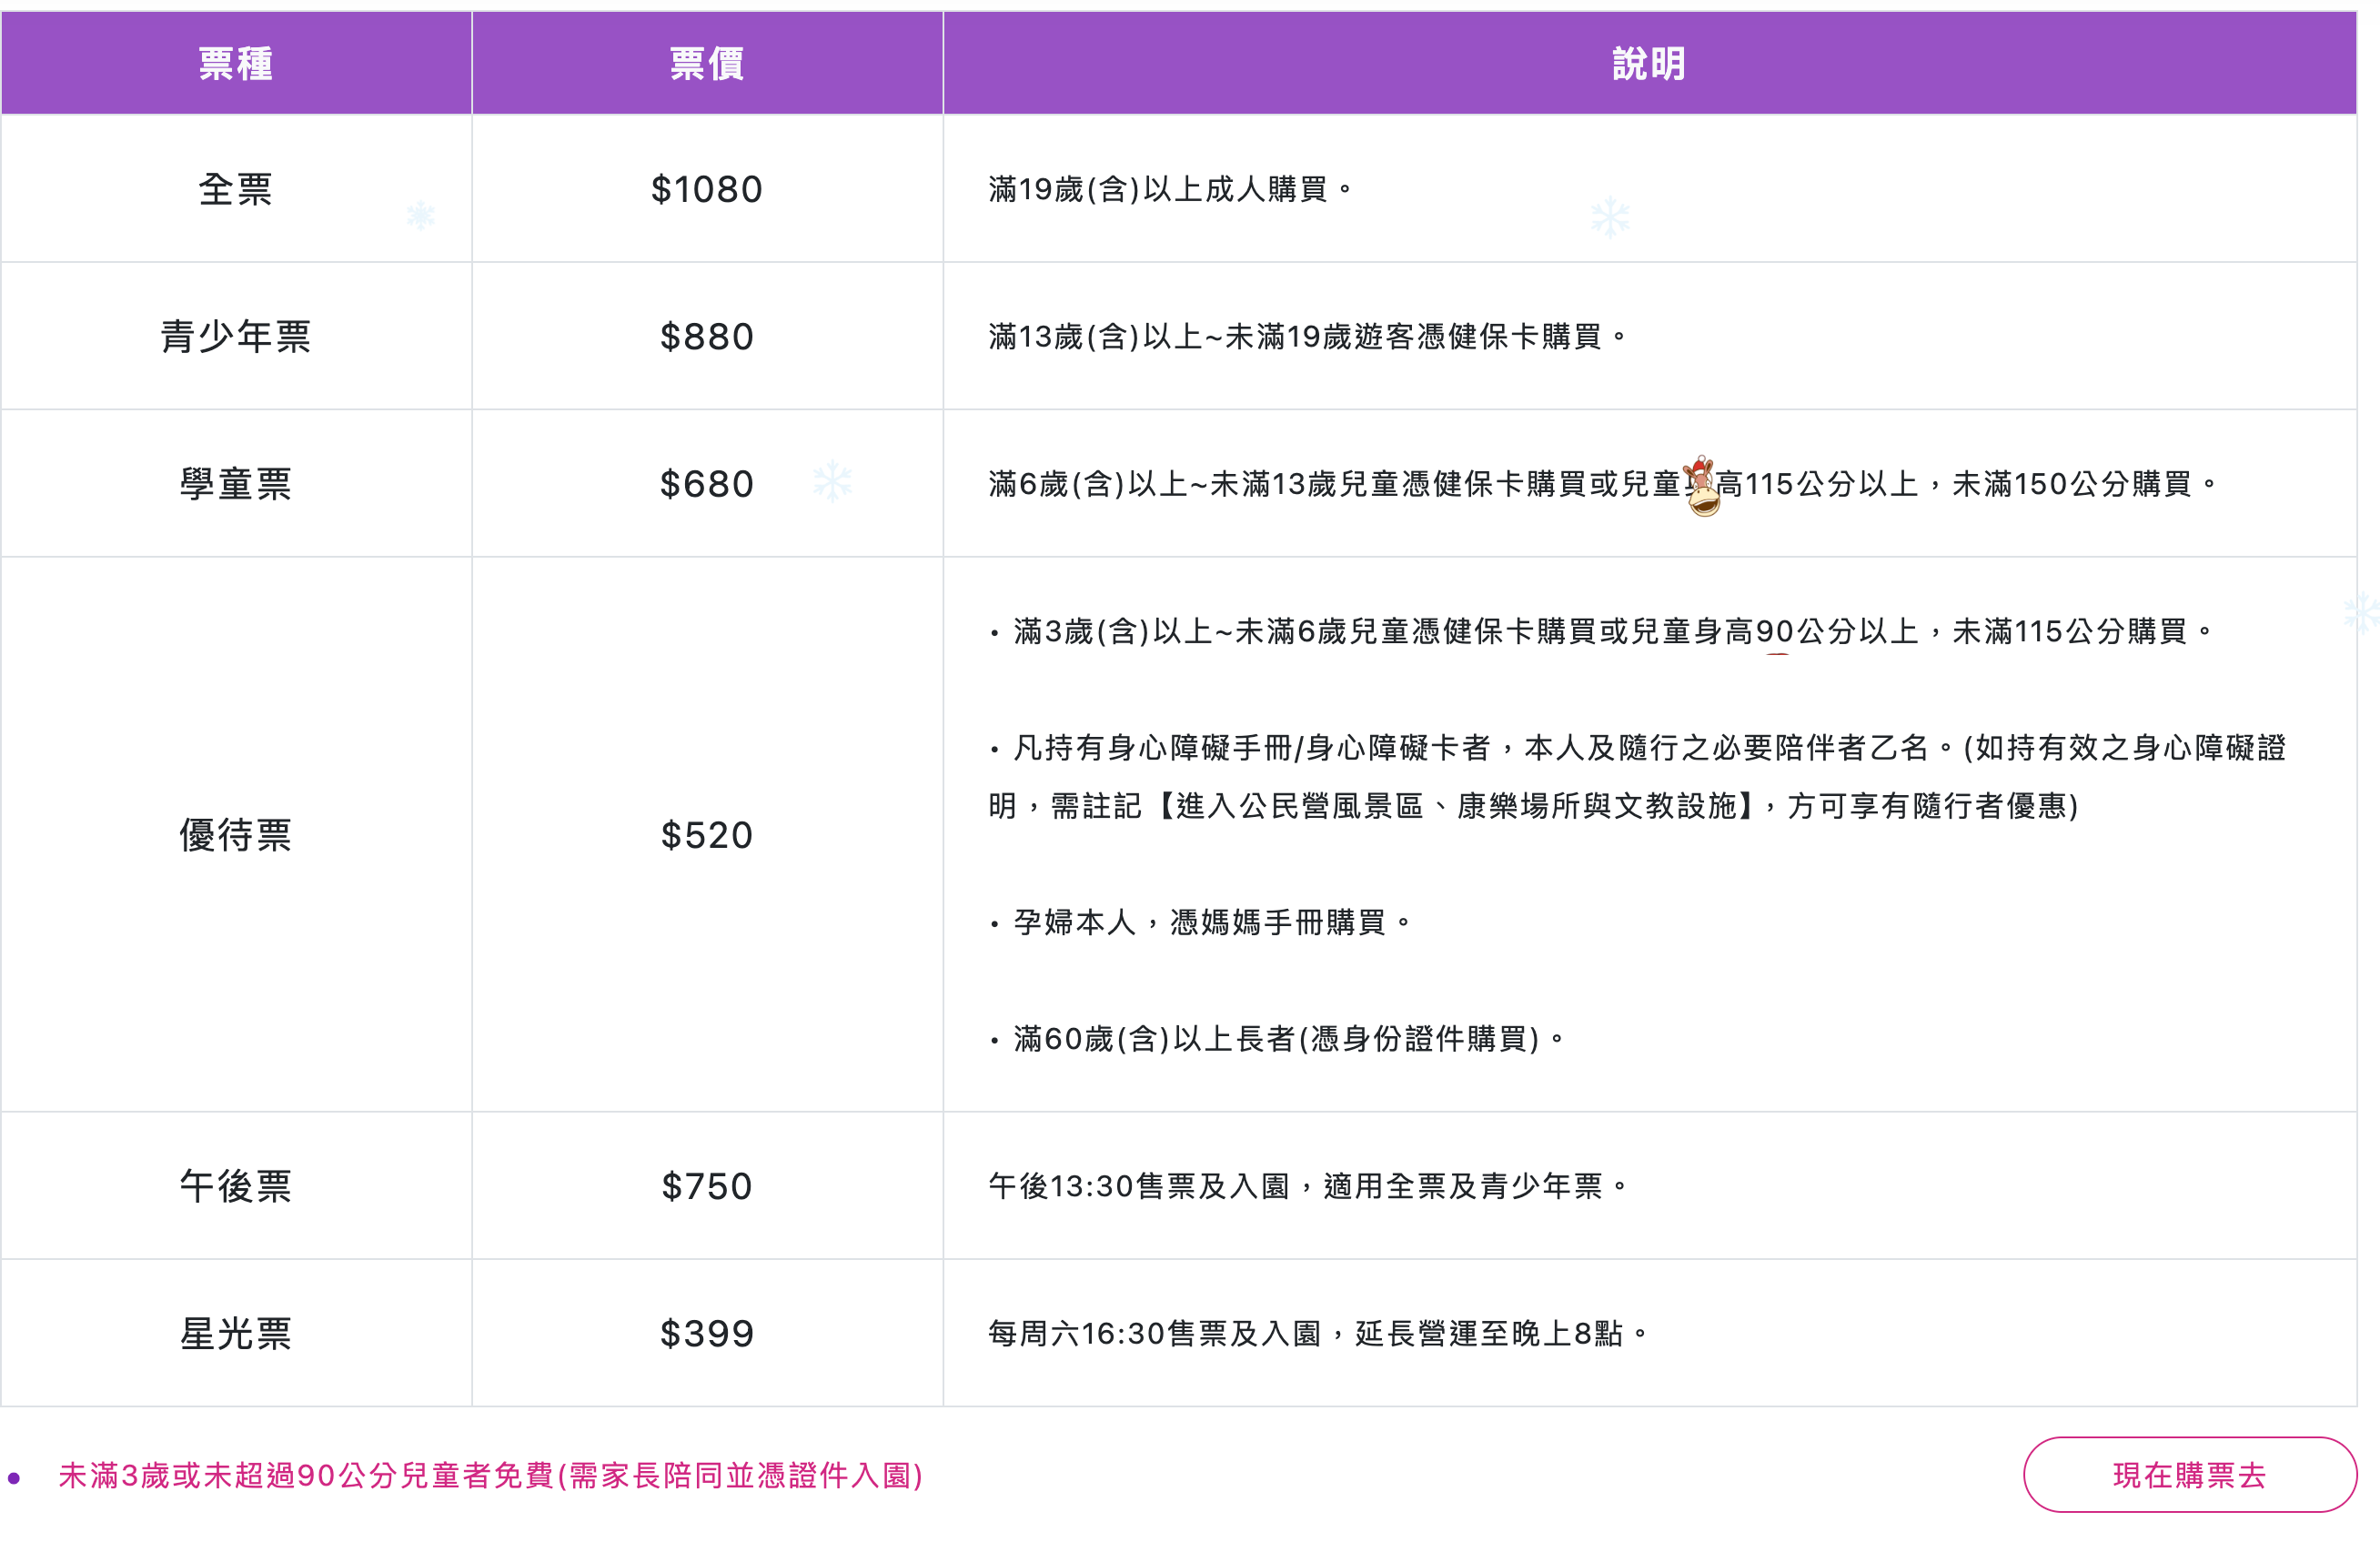Select the 午後票 ticket type cell
The image size is (2380, 1552).
(x=236, y=1186)
